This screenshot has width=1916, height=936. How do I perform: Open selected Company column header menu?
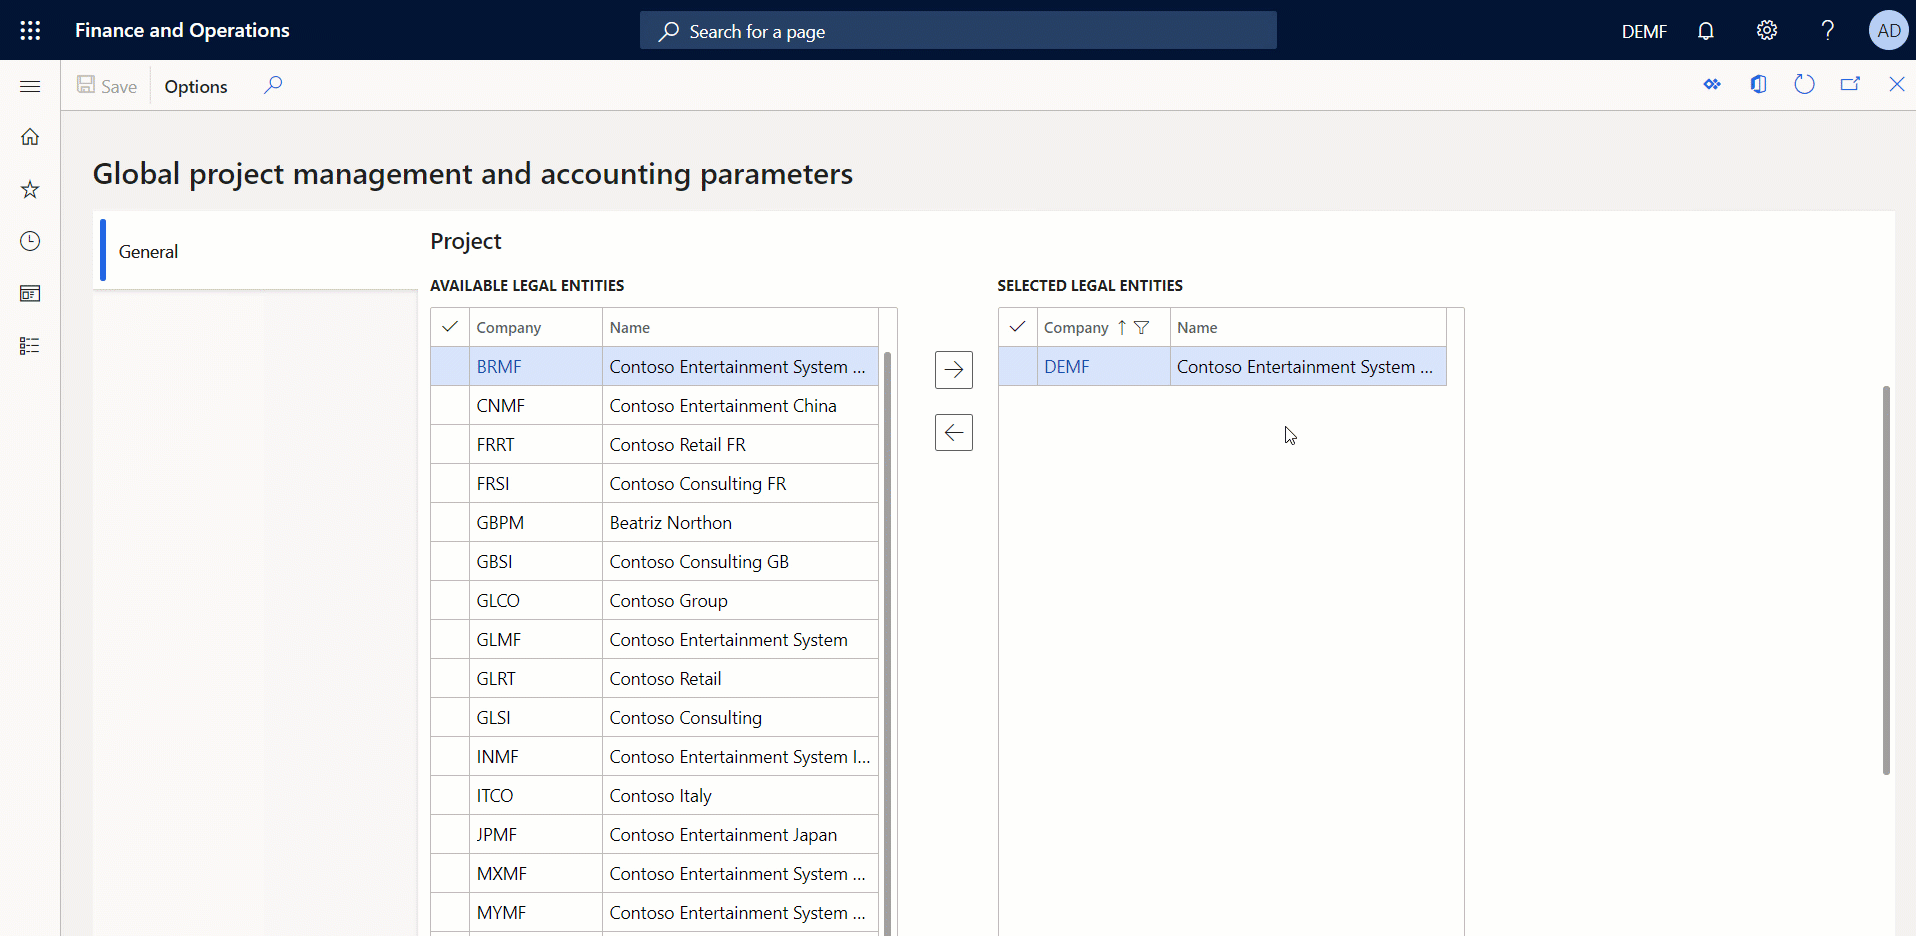click(x=1076, y=327)
